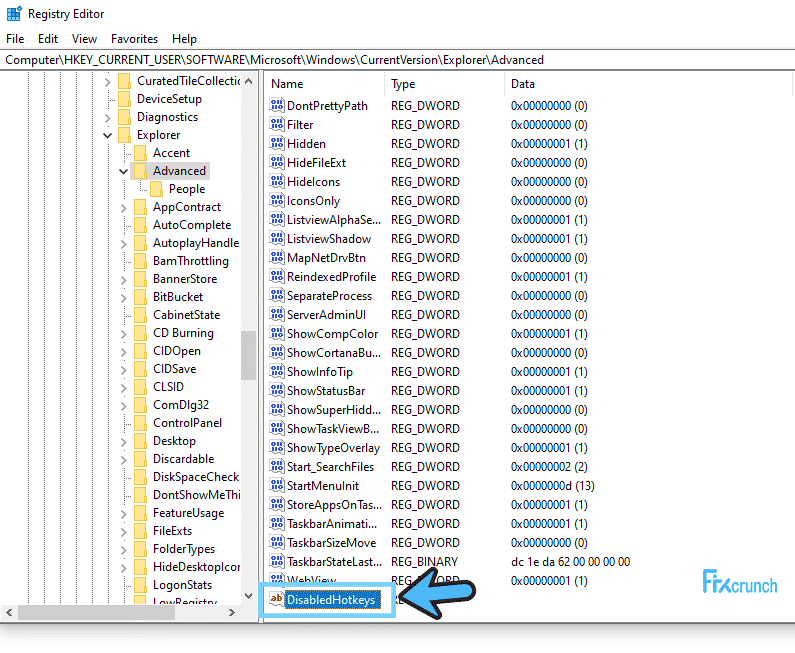The image size is (795, 653).
Task: Click the horizontal scrollbar left arrow
Action: [x=9, y=612]
